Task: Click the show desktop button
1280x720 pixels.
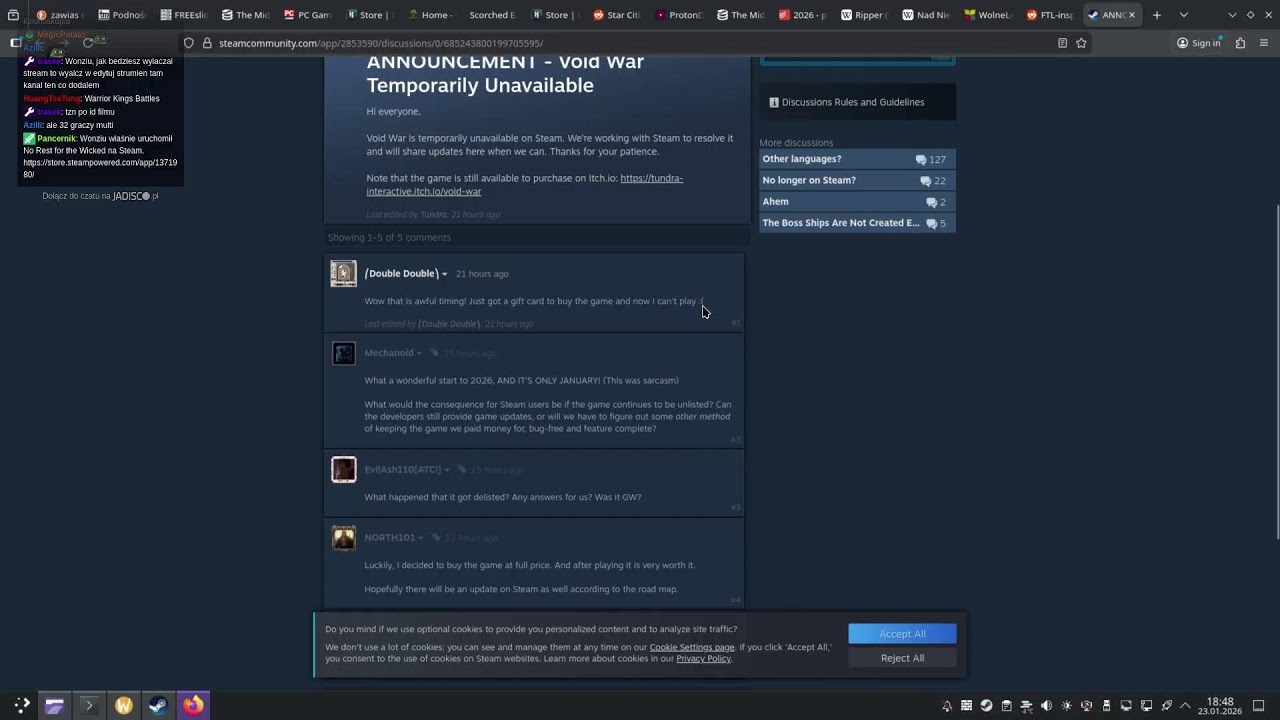Action: pos(1259,706)
